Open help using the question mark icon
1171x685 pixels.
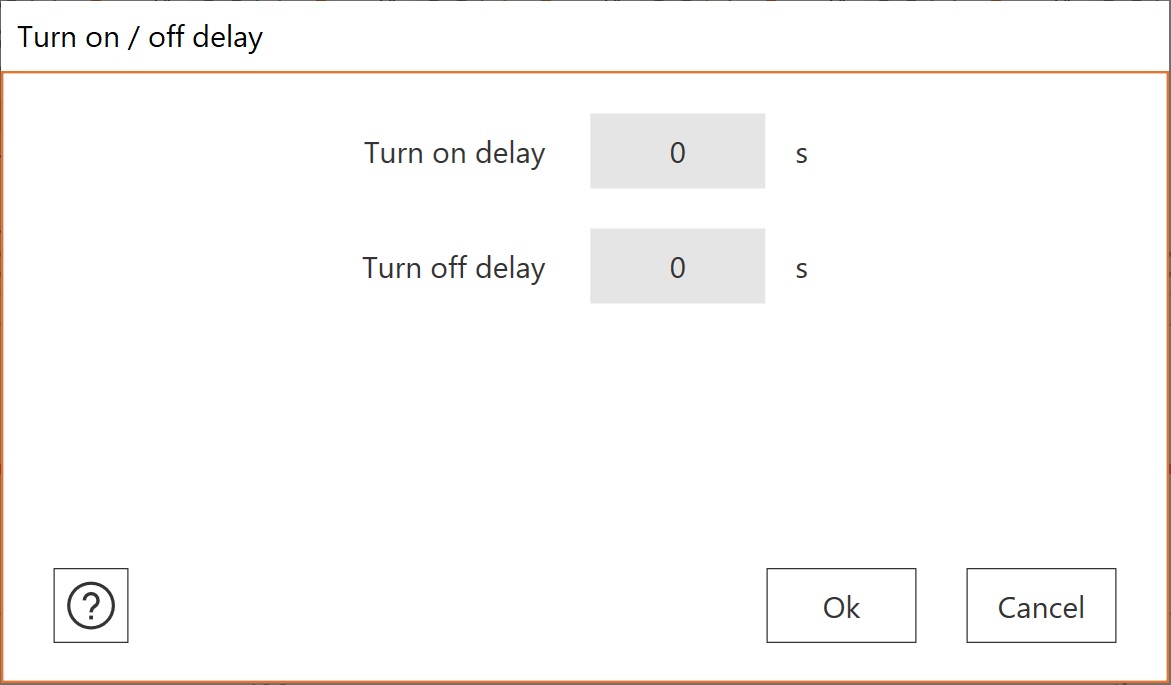click(x=91, y=605)
